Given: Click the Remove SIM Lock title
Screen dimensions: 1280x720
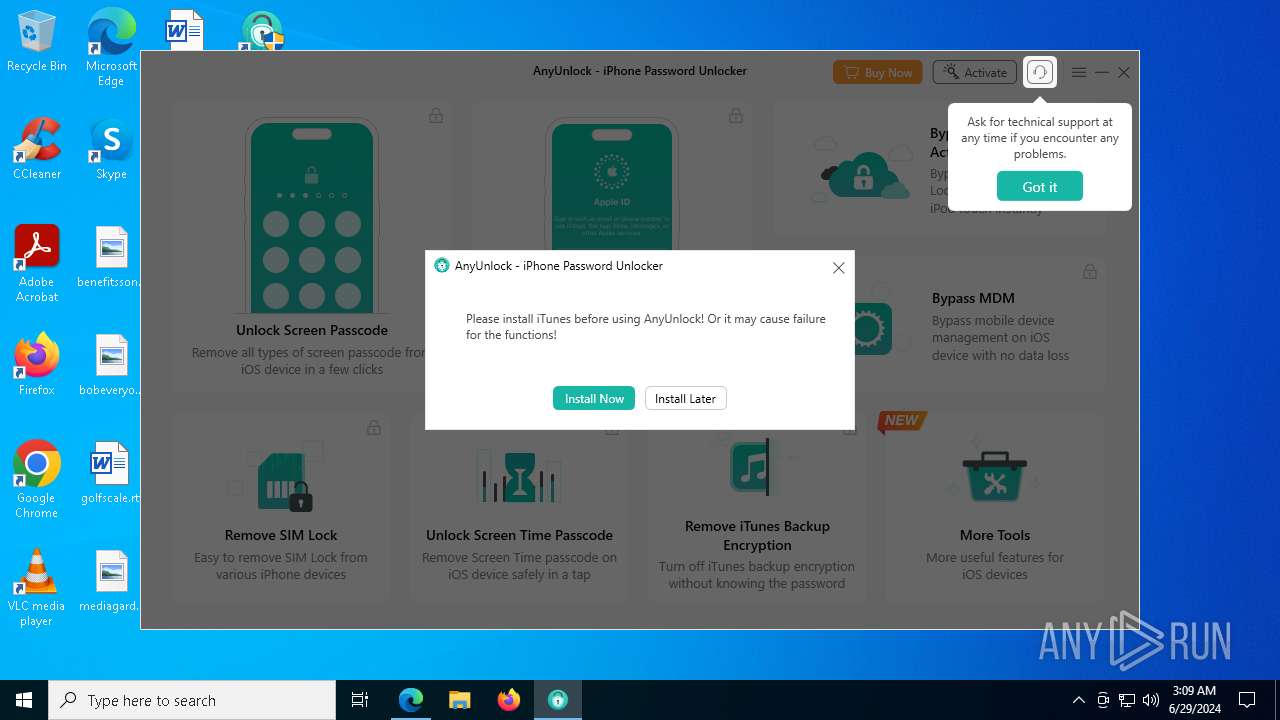Looking at the screenshot, I should tap(281, 535).
